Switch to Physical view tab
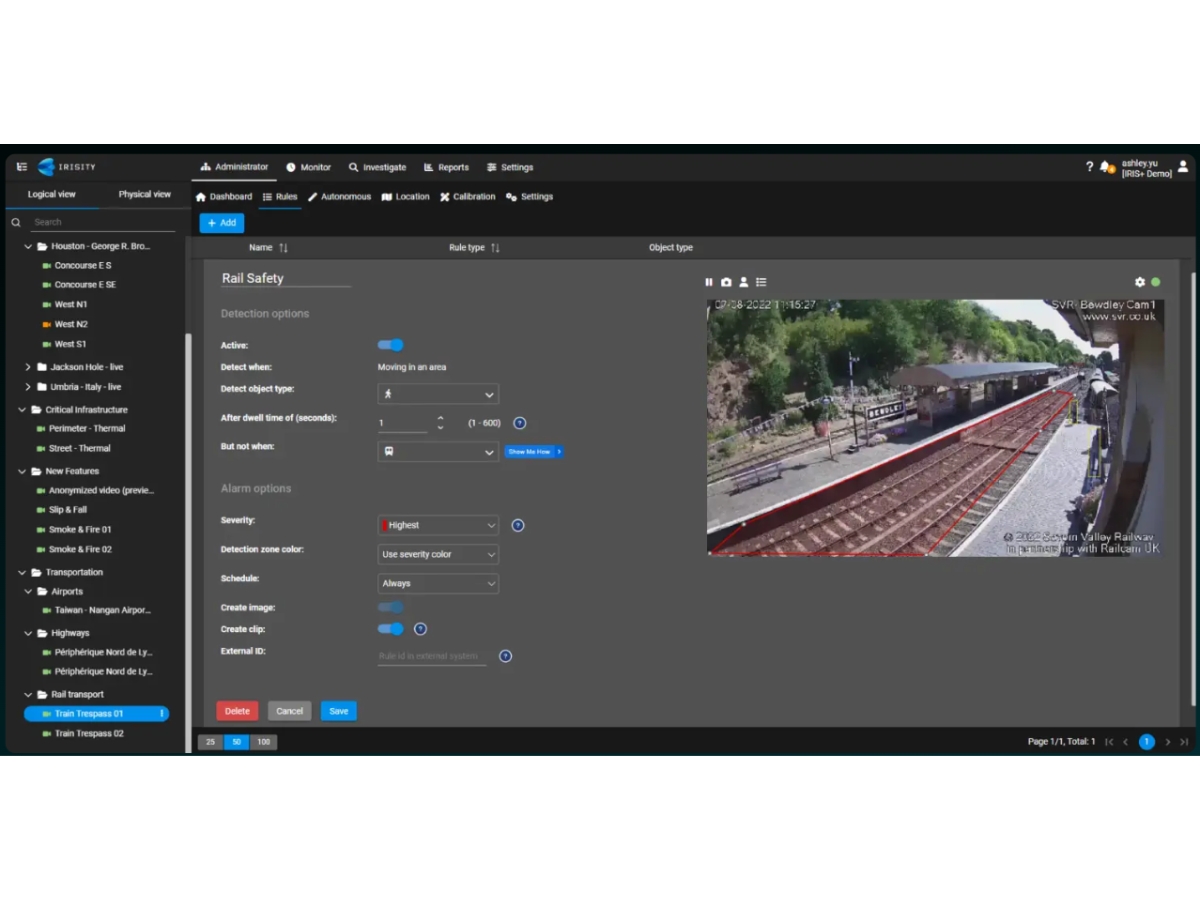The height and width of the screenshot is (900, 1200). [x=144, y=194]
